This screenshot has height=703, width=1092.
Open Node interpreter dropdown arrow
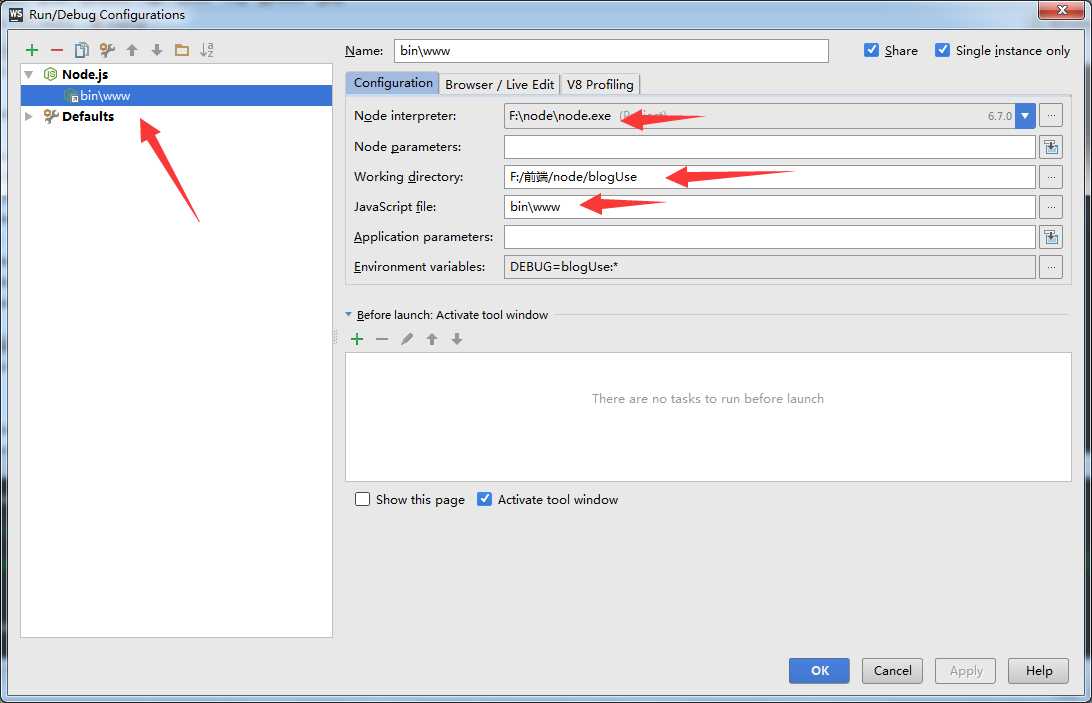click(x=1025, y=116)
